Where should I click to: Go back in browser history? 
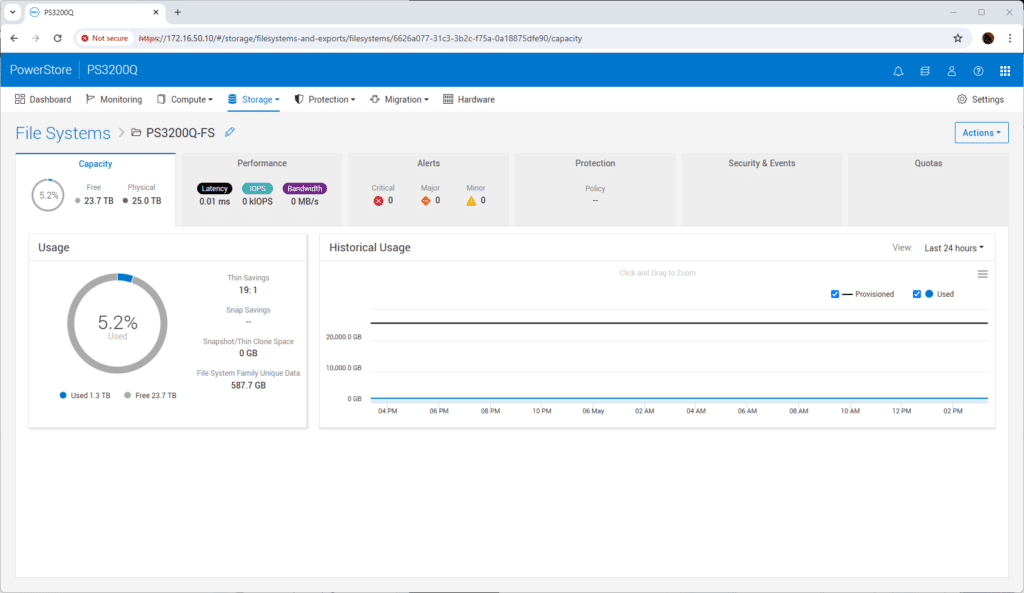[x=14, y=39]
